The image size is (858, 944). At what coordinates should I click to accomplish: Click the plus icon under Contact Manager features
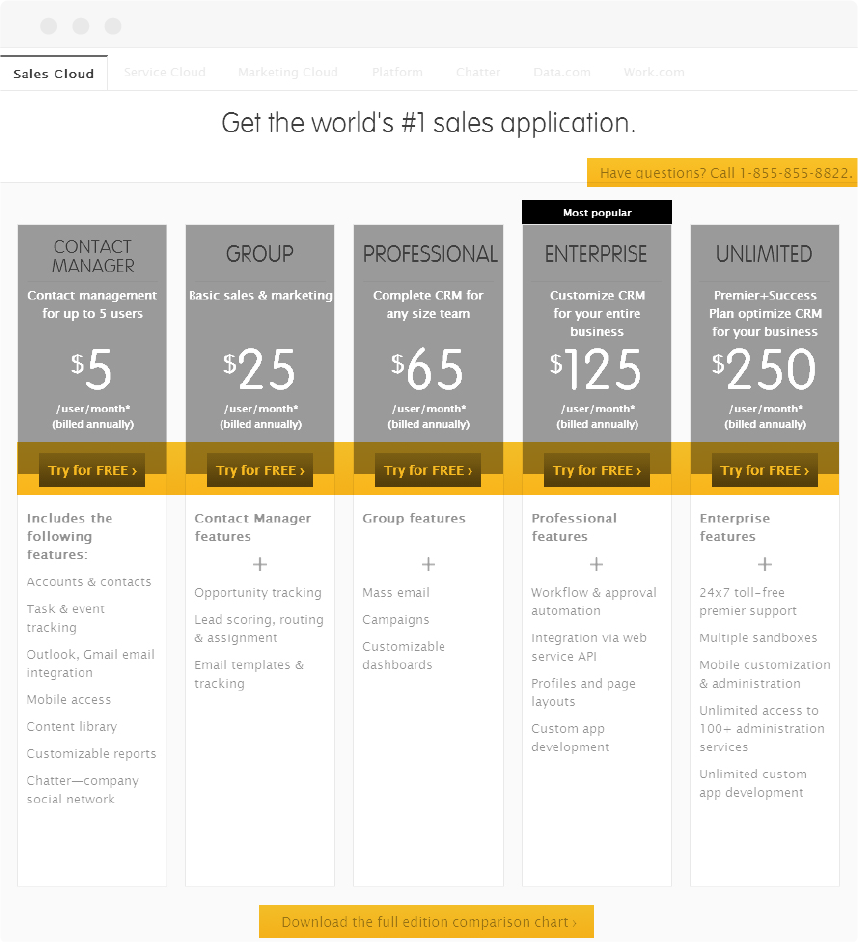point(259,564)
